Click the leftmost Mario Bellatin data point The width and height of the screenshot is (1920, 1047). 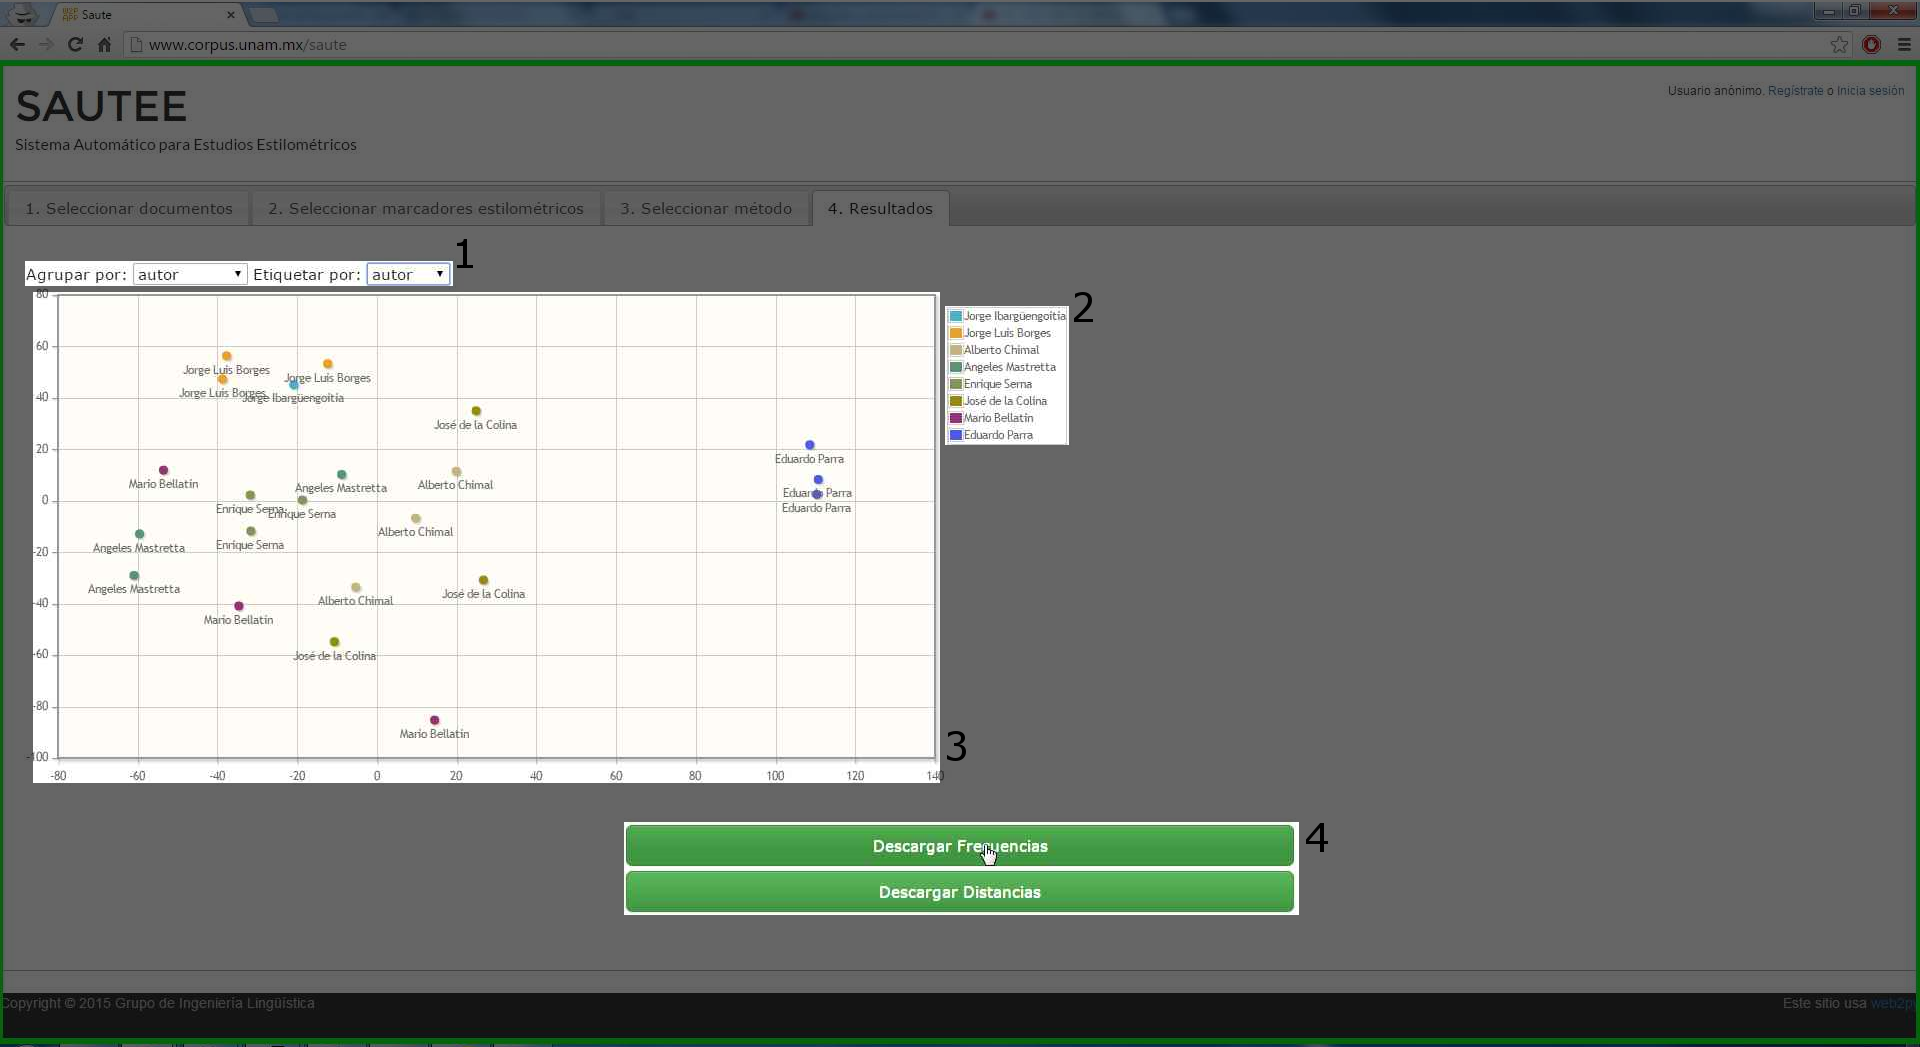click(163, 470)
